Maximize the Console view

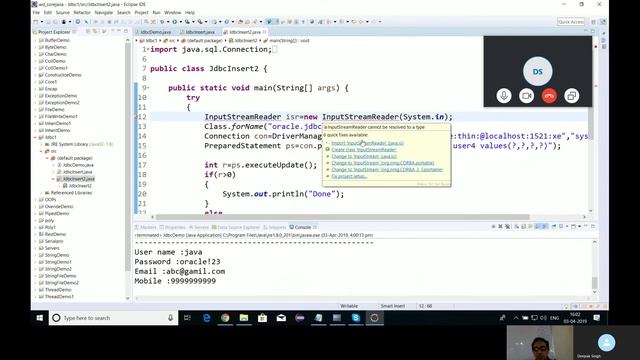[593, 227]
